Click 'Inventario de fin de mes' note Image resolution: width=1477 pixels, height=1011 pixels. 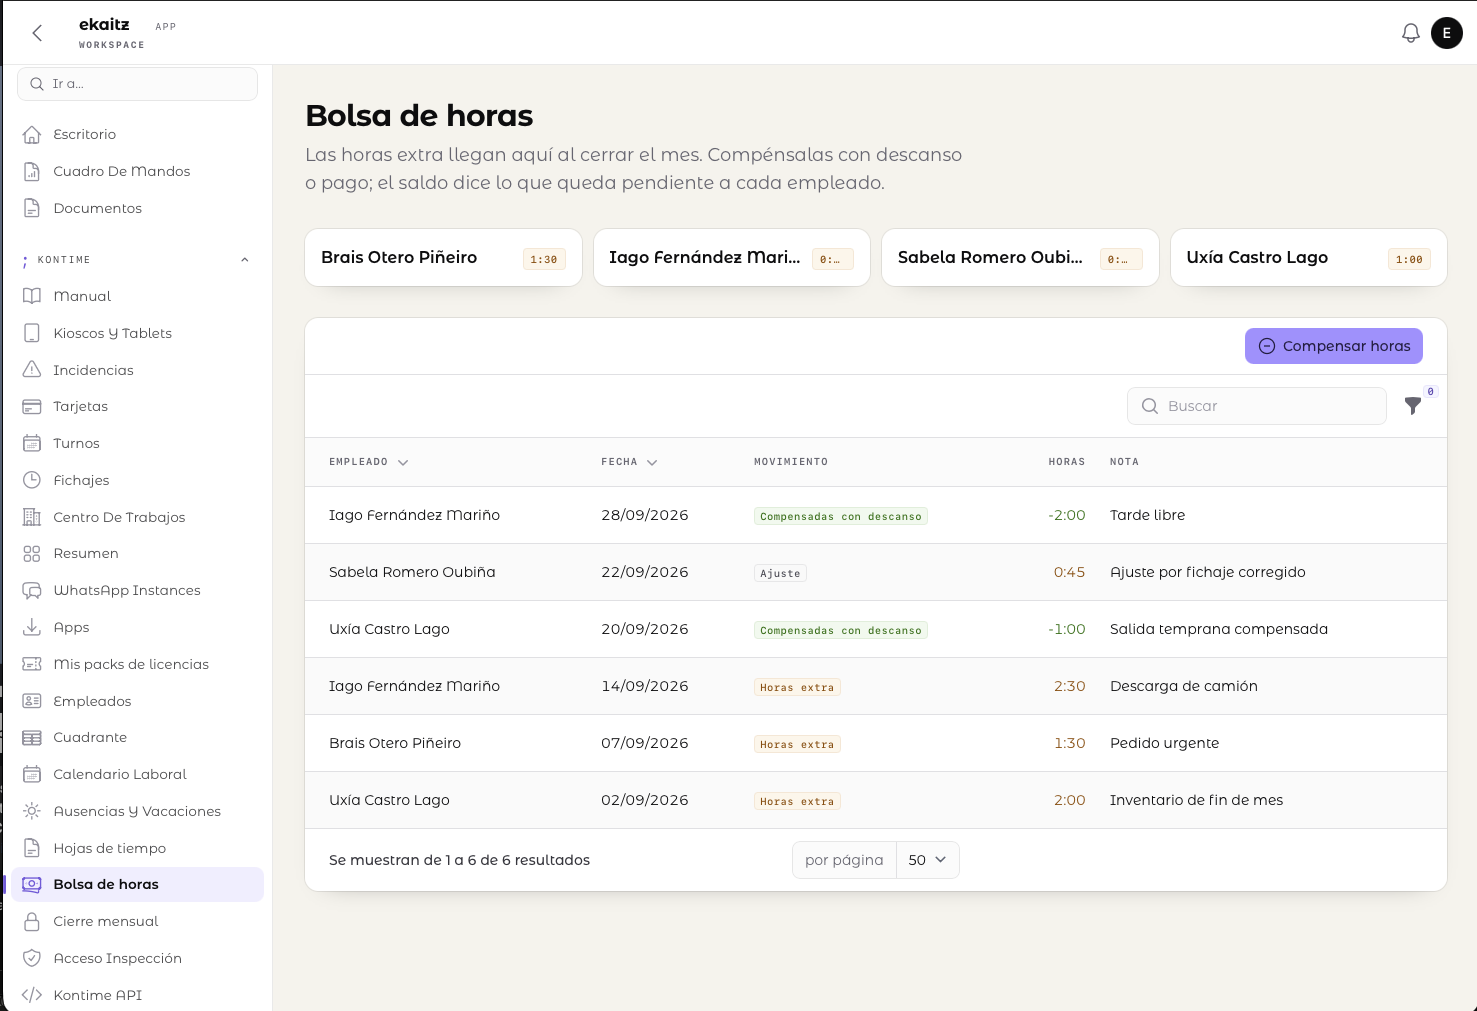click(x=1196, y=800)
